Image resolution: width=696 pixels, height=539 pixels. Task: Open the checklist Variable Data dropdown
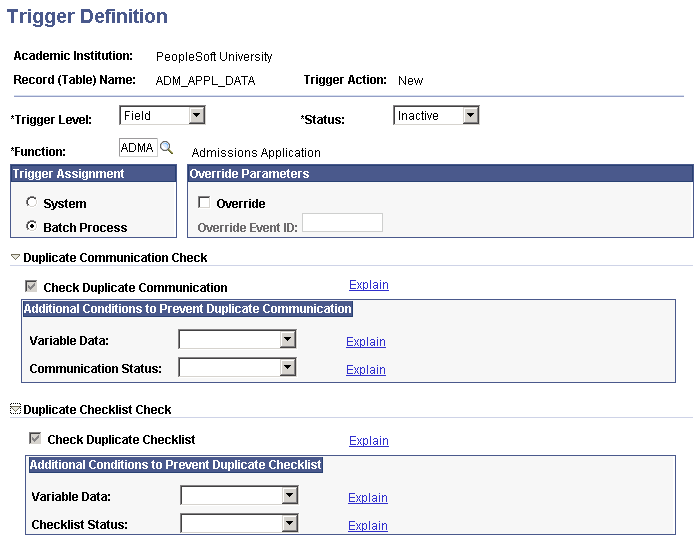[x=239, y=495]
